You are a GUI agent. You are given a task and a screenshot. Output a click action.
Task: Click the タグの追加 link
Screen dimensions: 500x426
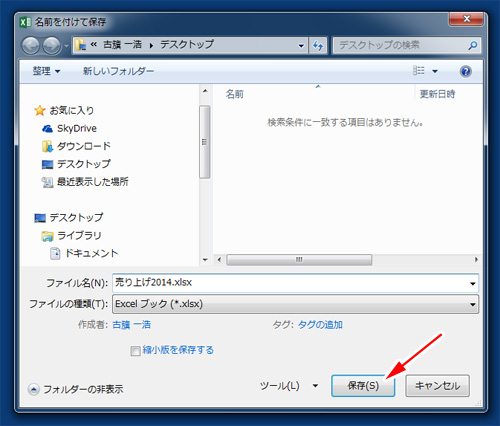(320, 325)
